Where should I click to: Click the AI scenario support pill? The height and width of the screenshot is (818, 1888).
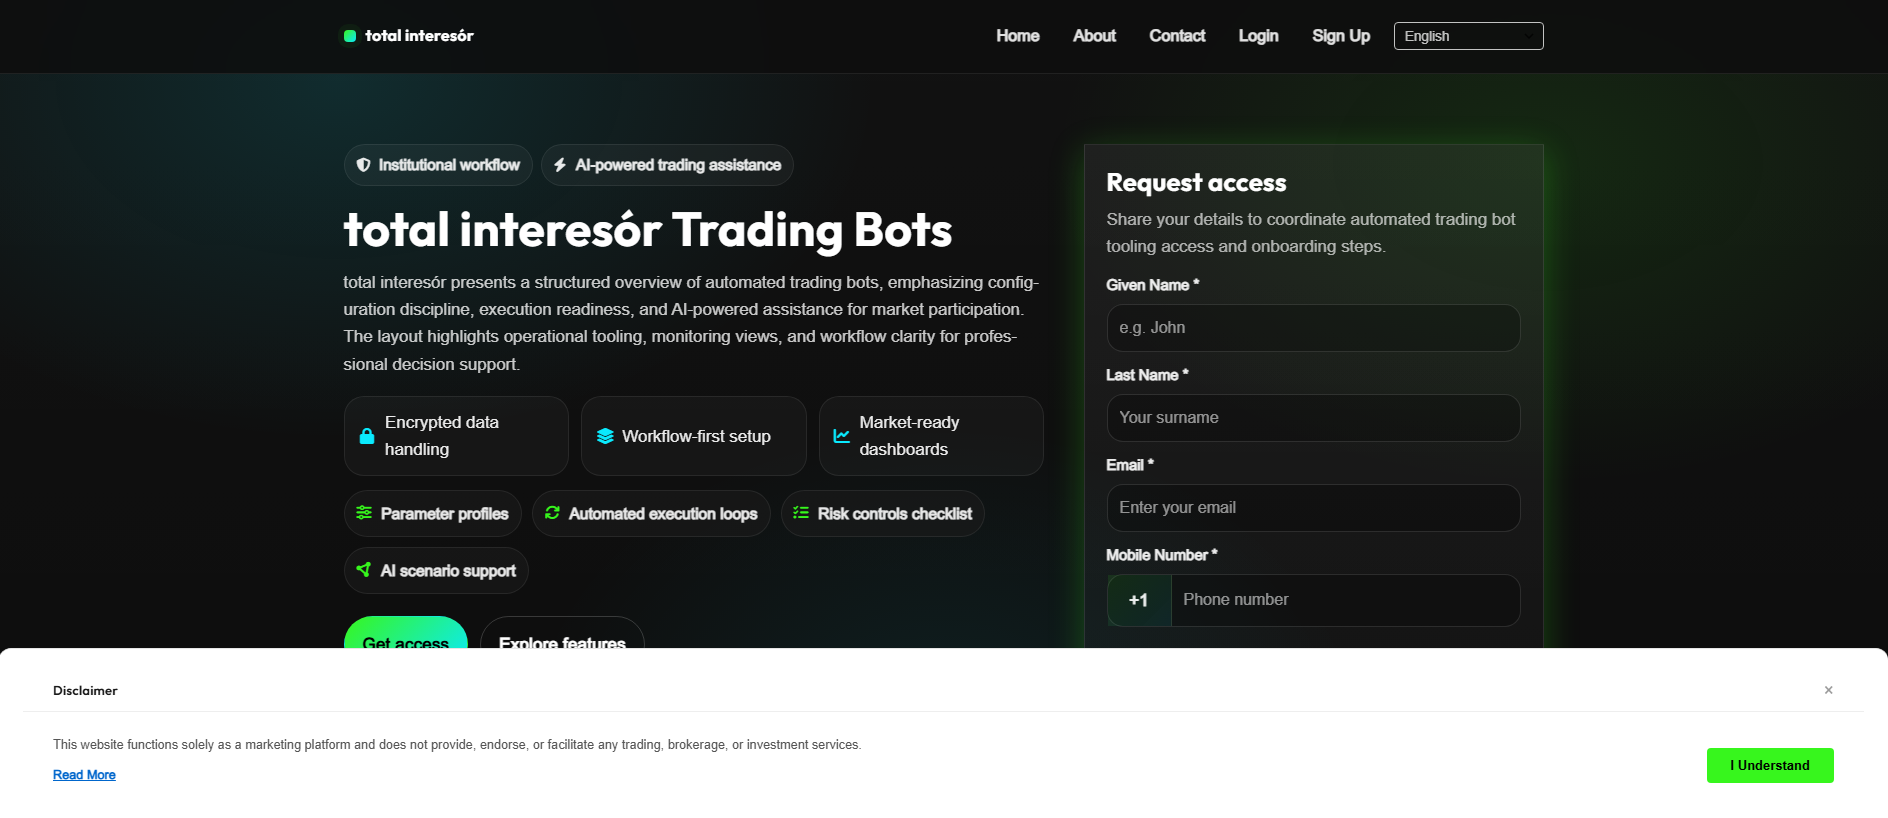(436, 570)
